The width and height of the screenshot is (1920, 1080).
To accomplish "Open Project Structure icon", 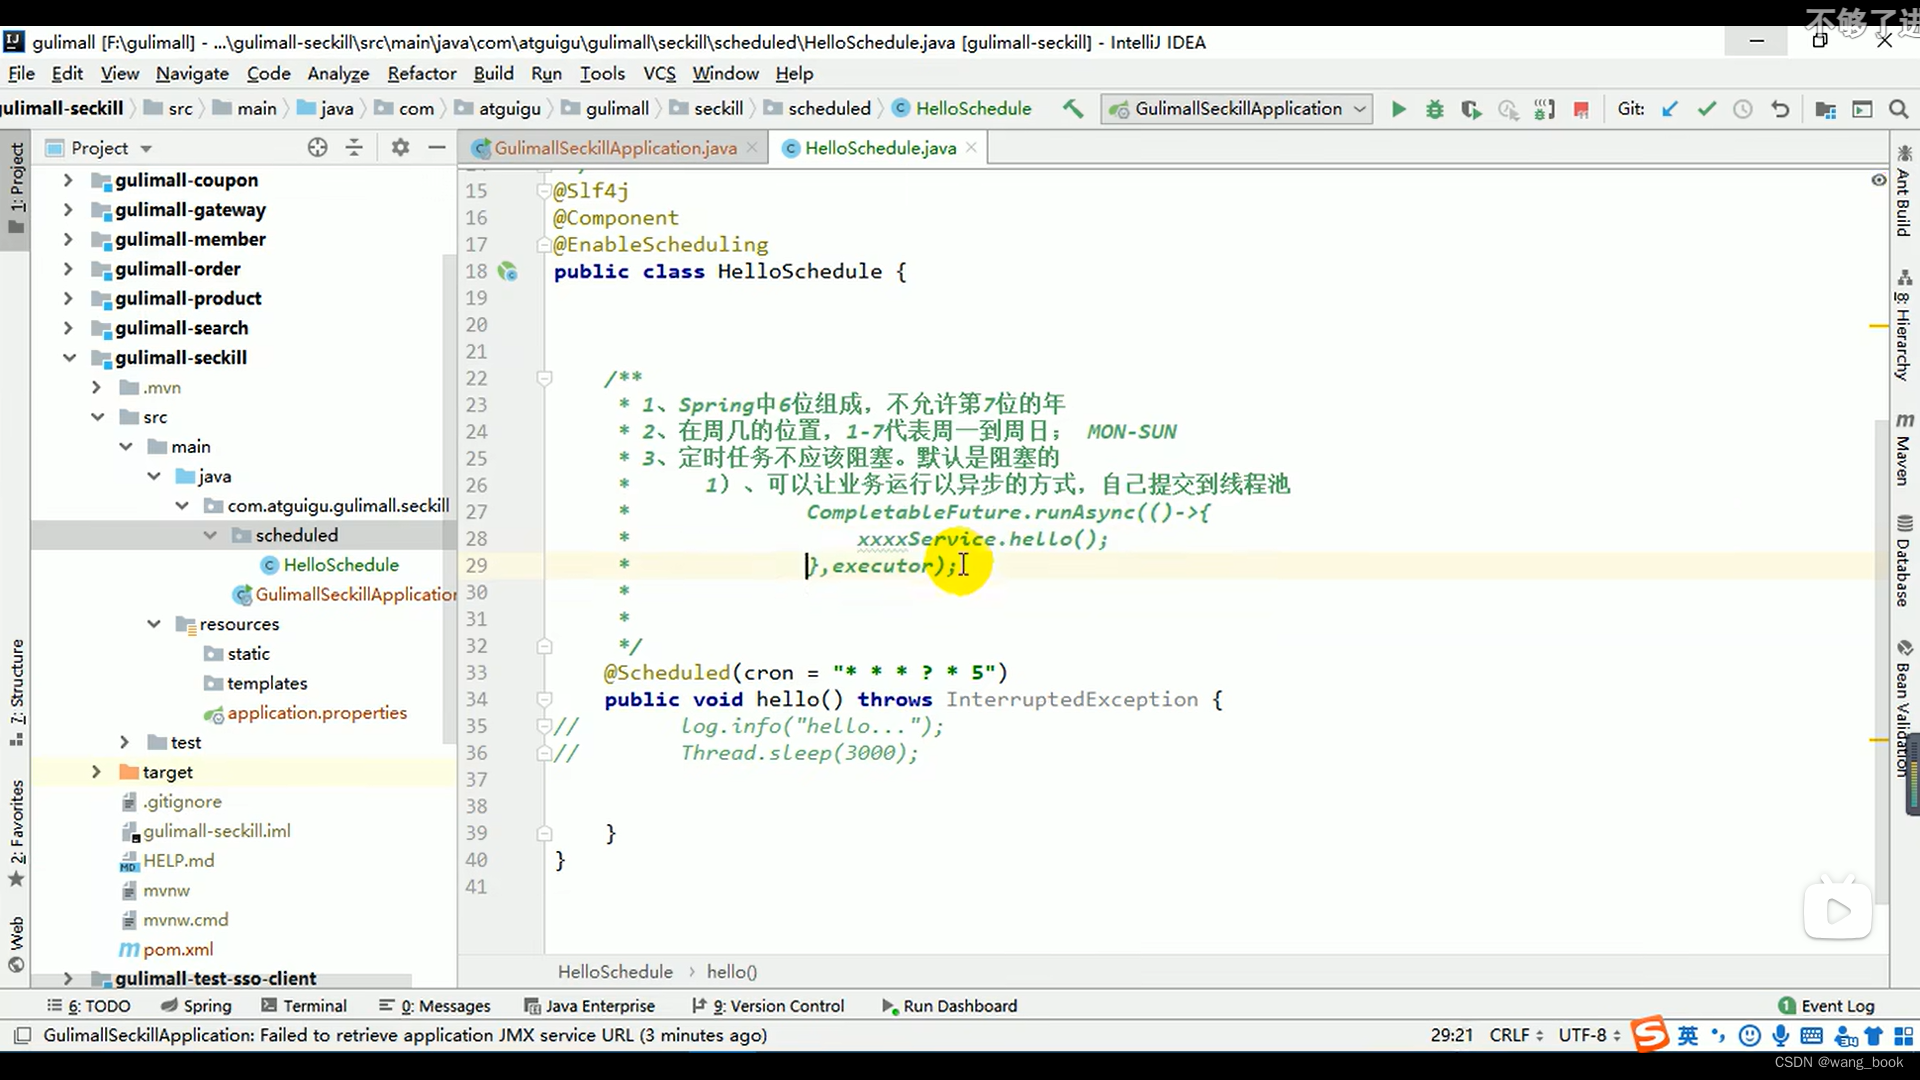I will pyautogui.click(x=1825, y=109).
